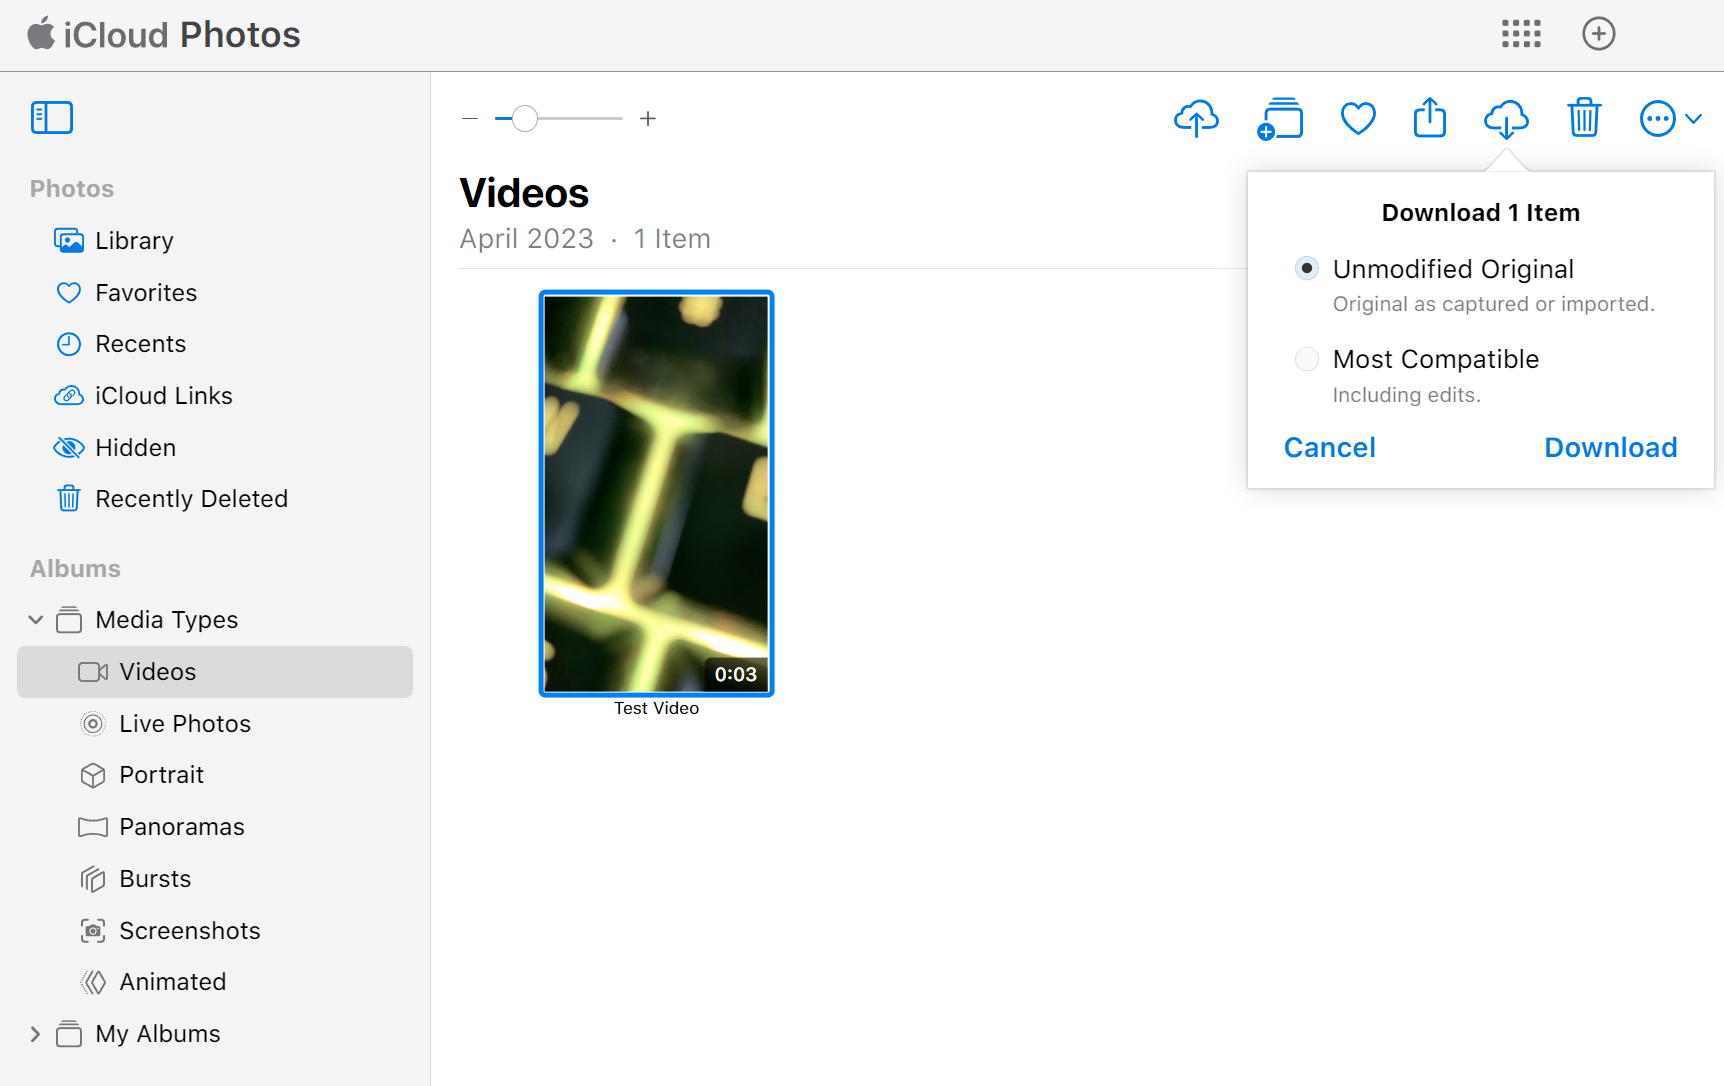Cancel the download dialog

tap(1329, 447)
